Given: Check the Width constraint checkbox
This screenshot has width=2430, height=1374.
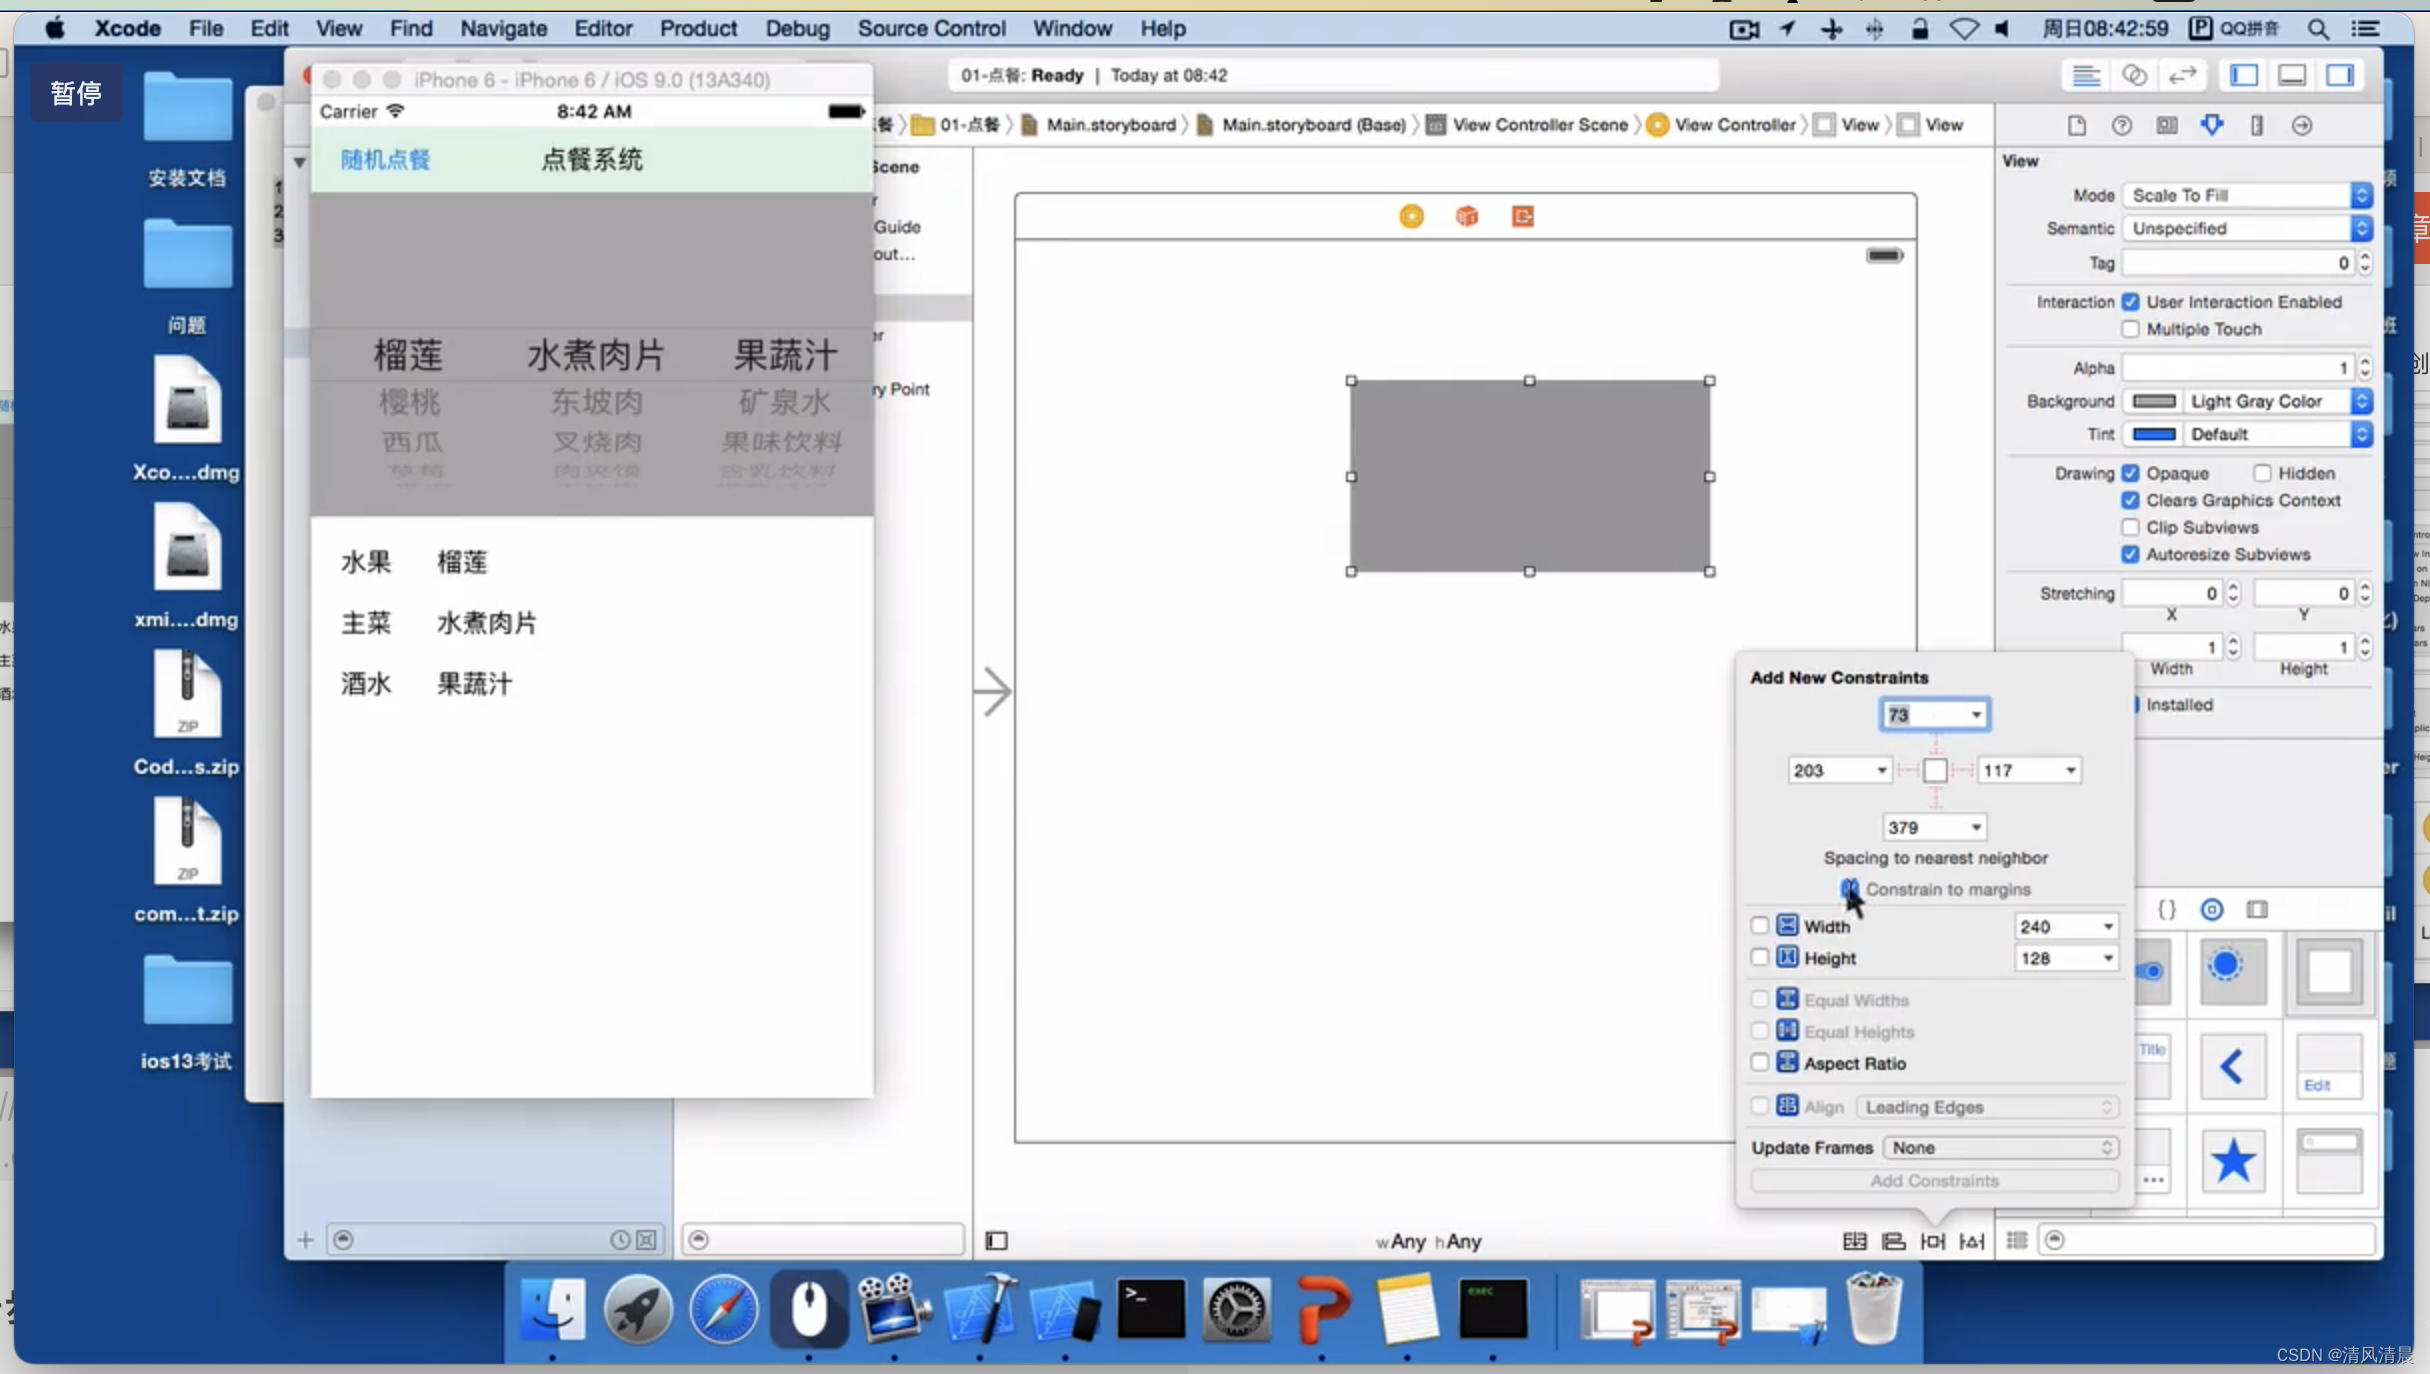Looking at the screenshot, I should (1759, 926).
